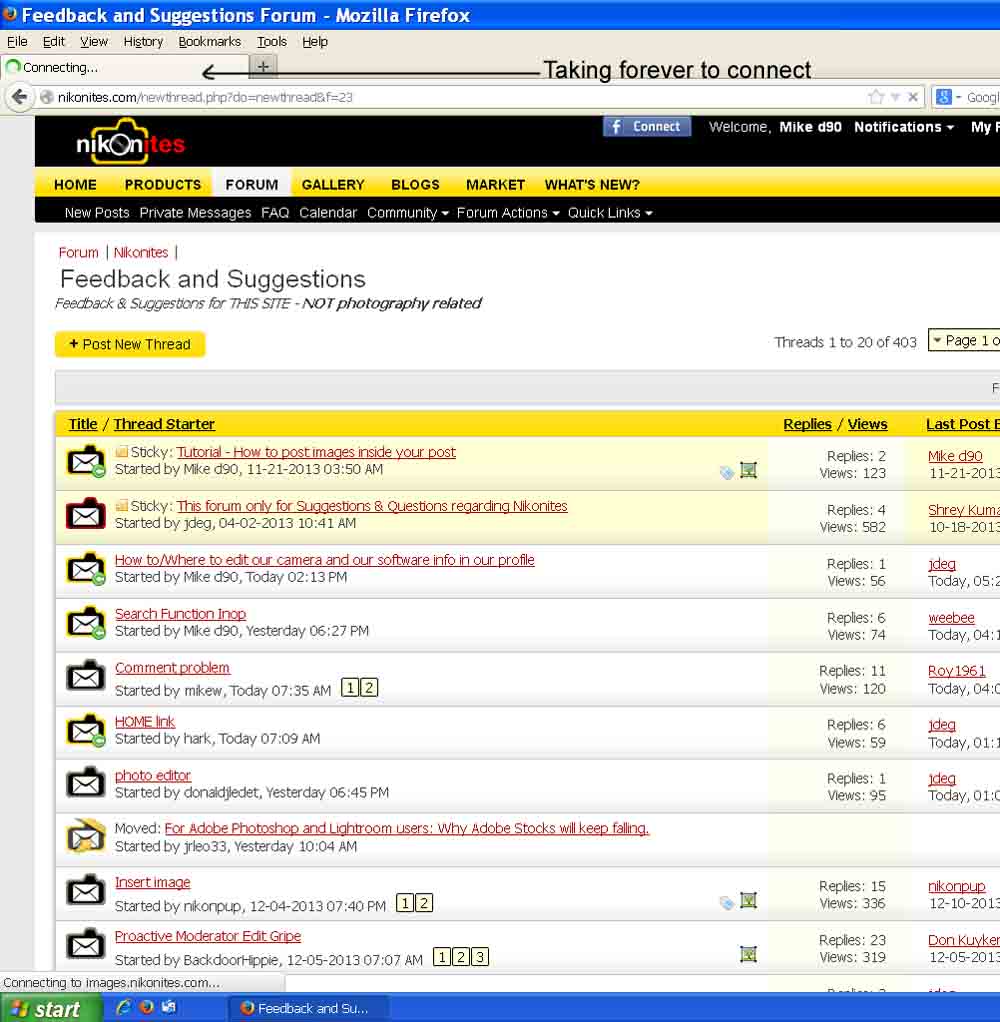Click the image attachment icon on Insert image thread

(x=748, y=901)
